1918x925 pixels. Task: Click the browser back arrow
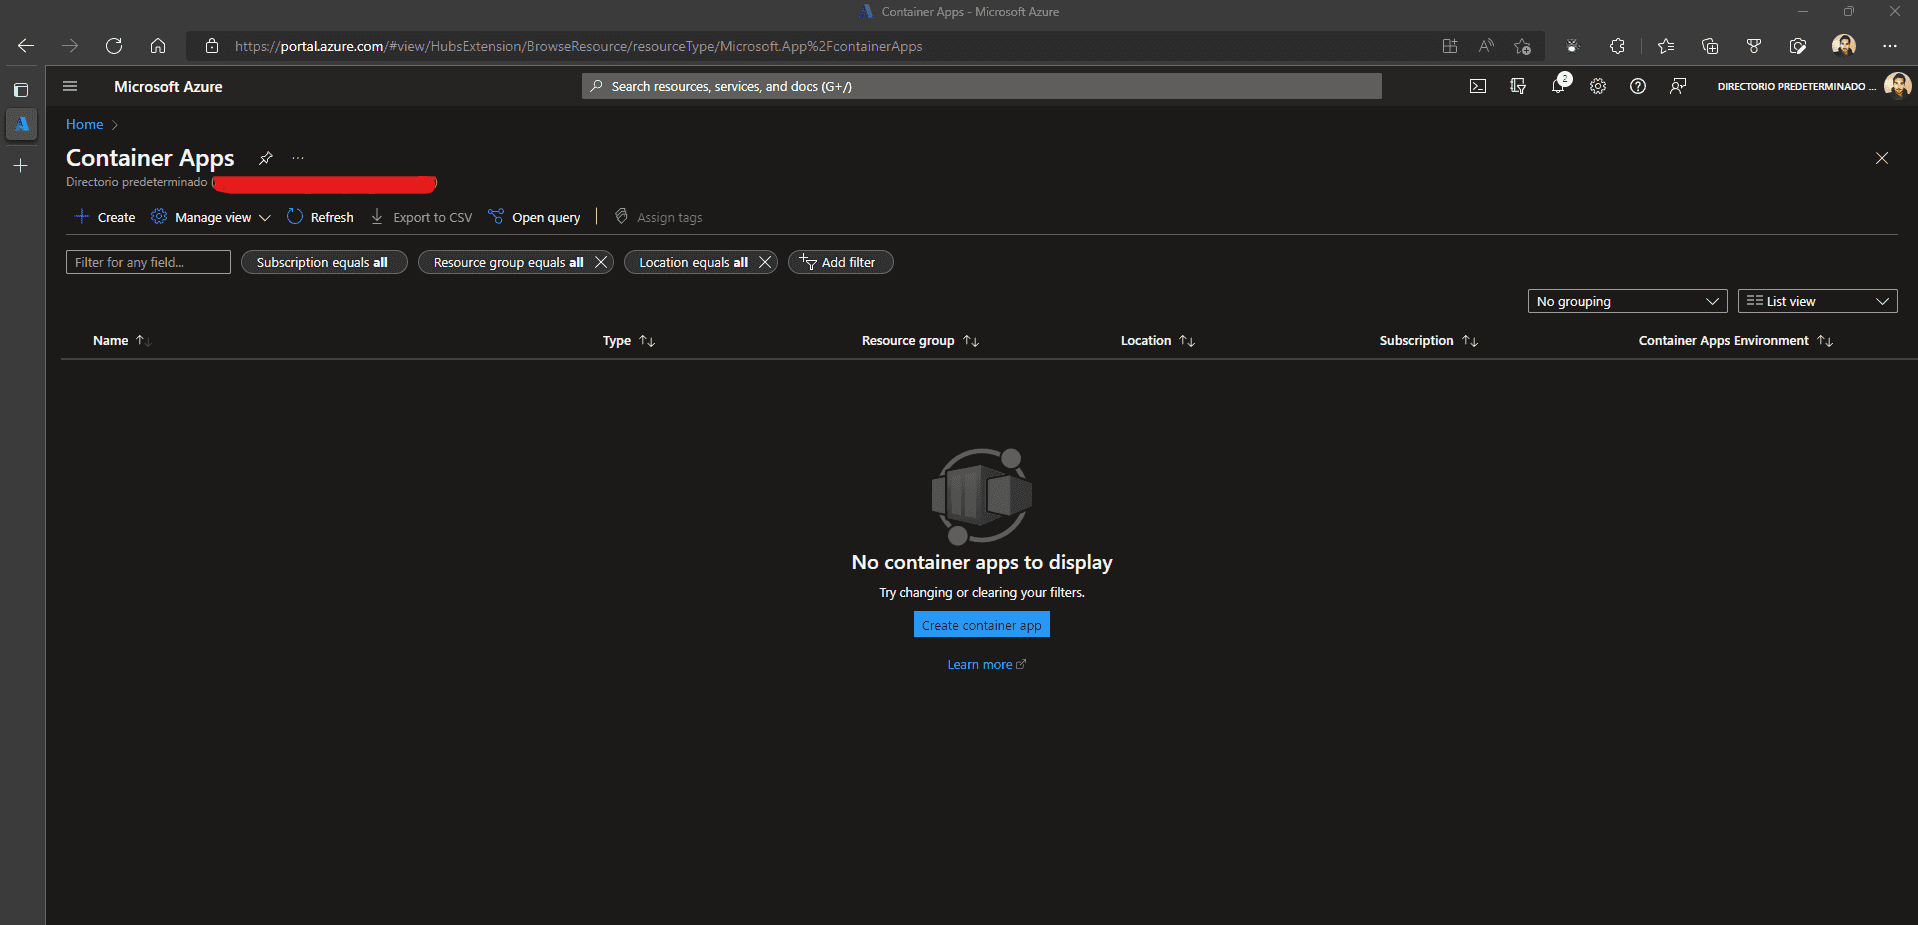coord(26,46)
